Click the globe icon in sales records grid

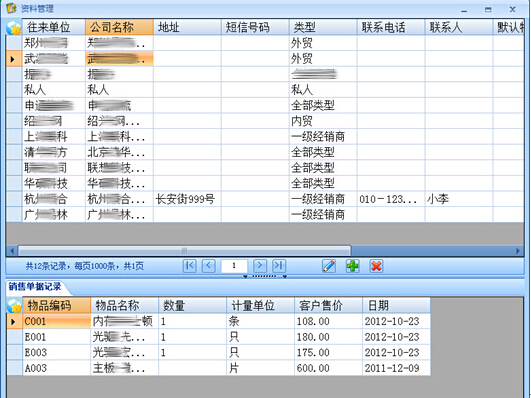click(x=15, y=306)
